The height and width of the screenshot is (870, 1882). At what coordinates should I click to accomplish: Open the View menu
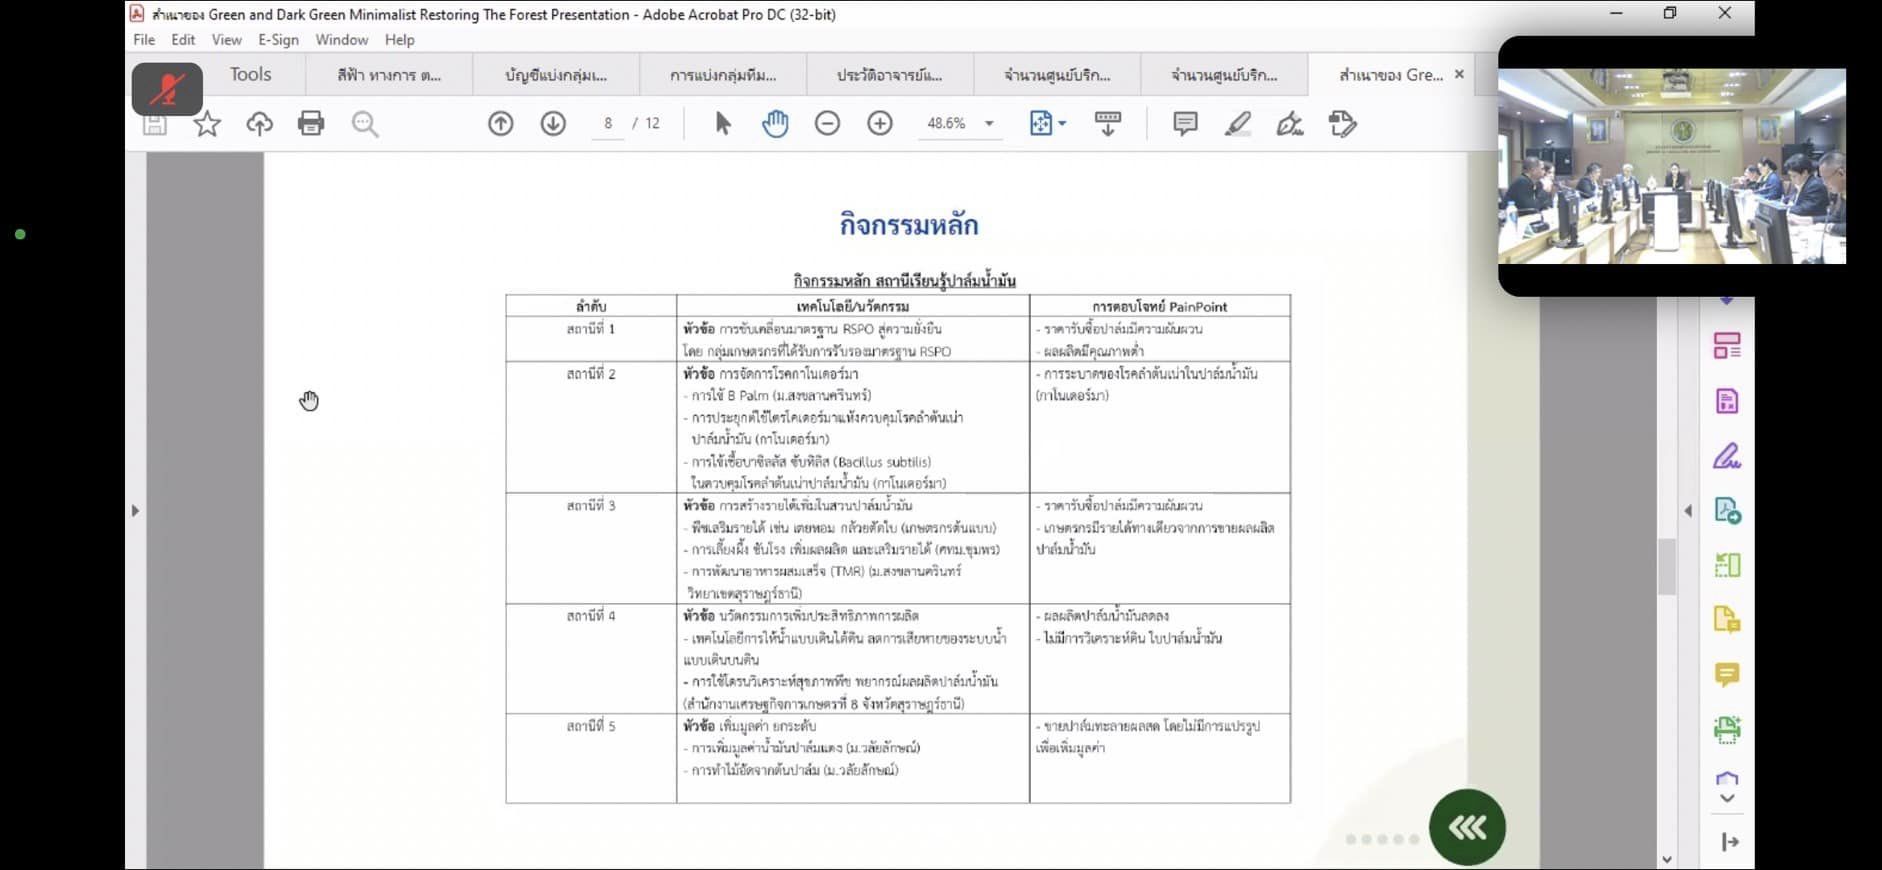click(226, 40)
